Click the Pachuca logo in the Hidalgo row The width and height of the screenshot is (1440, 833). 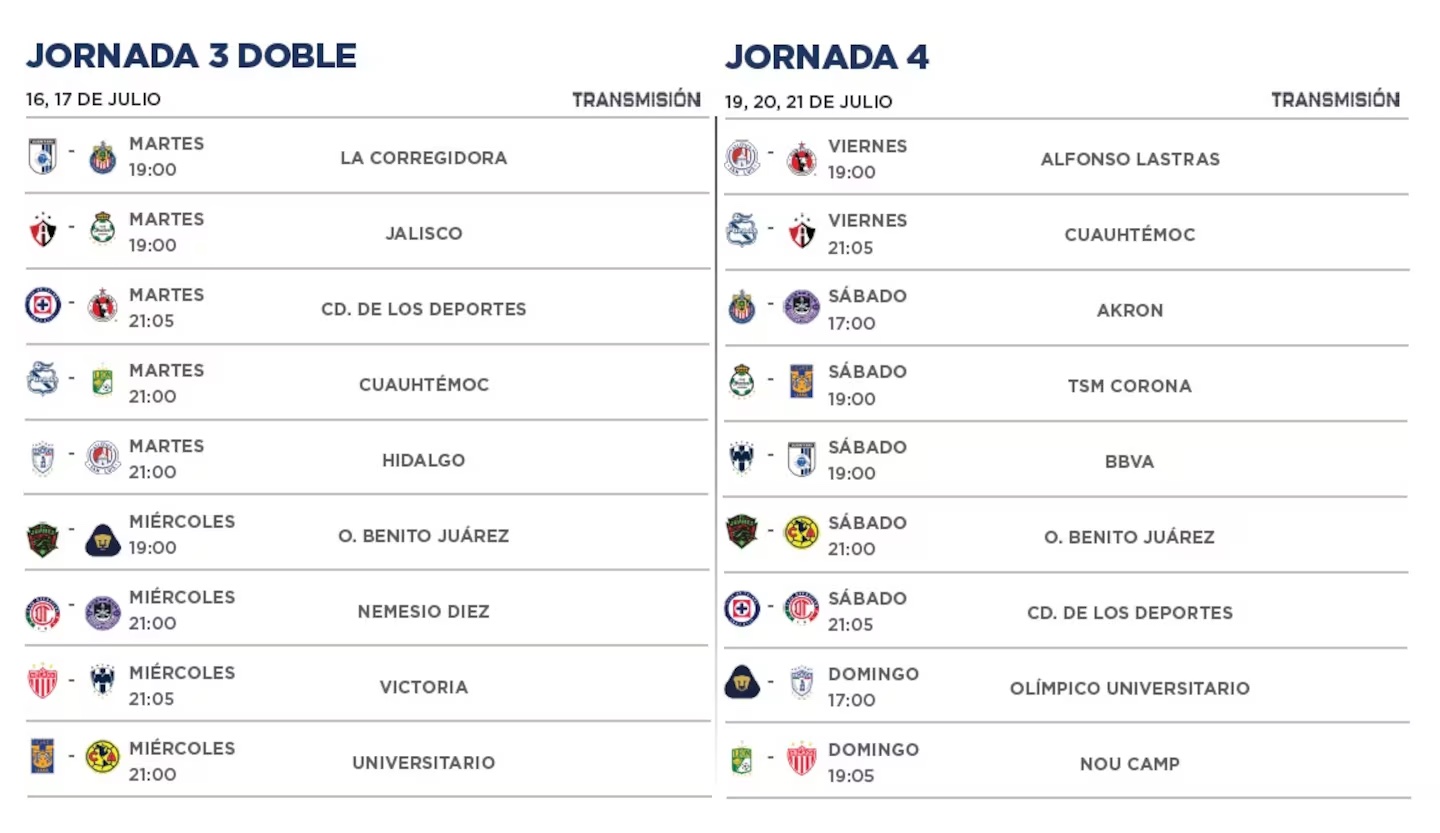point(42,458)
